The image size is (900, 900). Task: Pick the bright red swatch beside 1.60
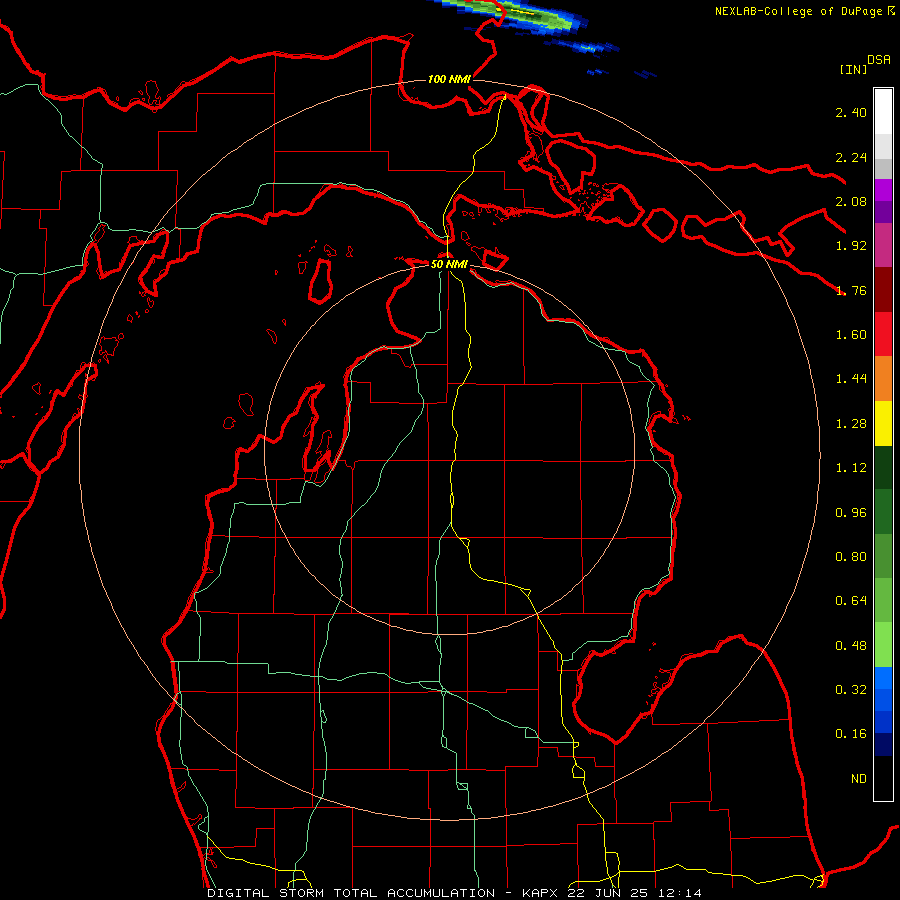(x=883, y=334)
